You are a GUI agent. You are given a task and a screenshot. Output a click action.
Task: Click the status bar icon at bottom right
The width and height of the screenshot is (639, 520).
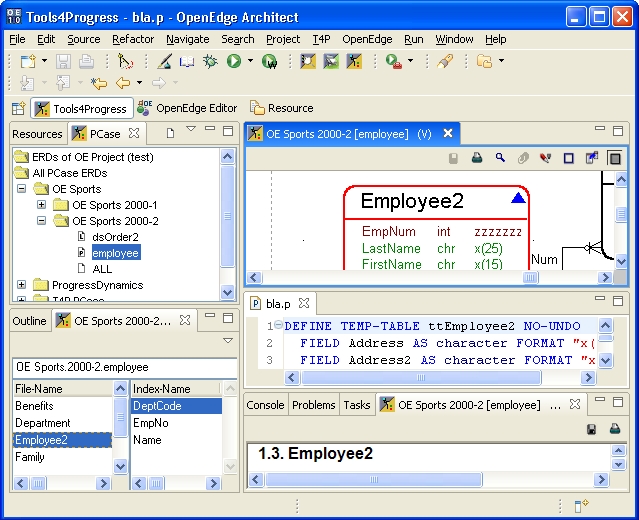(581, 506)
